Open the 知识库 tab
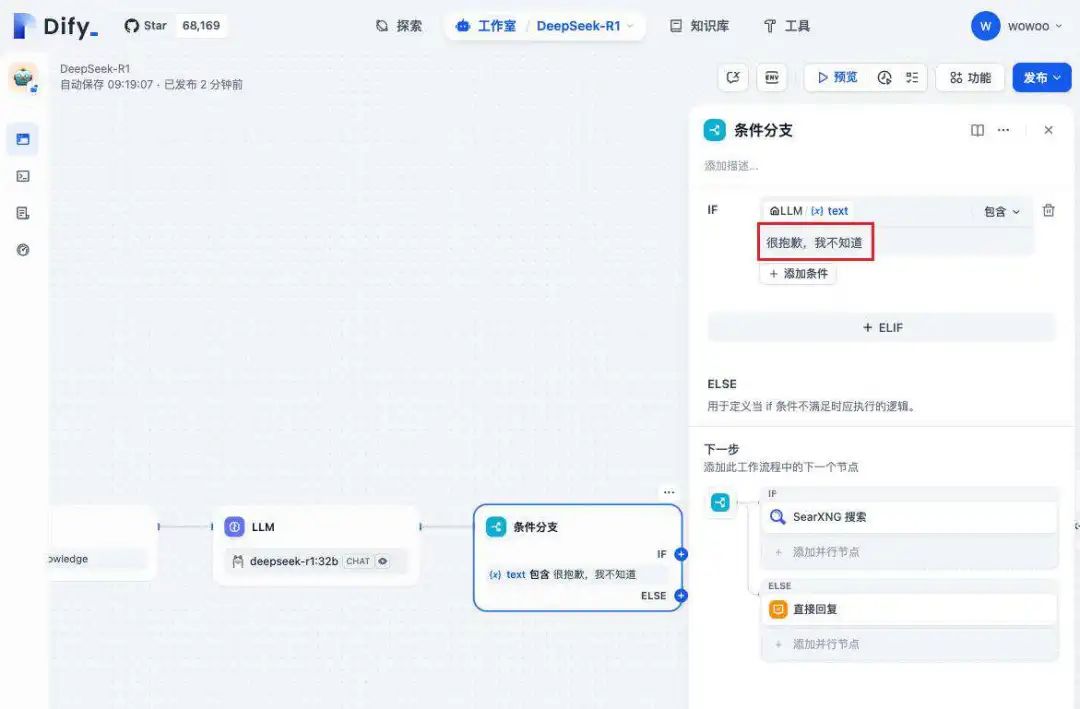Screen dimensions: 1080x709 point(699,26)
